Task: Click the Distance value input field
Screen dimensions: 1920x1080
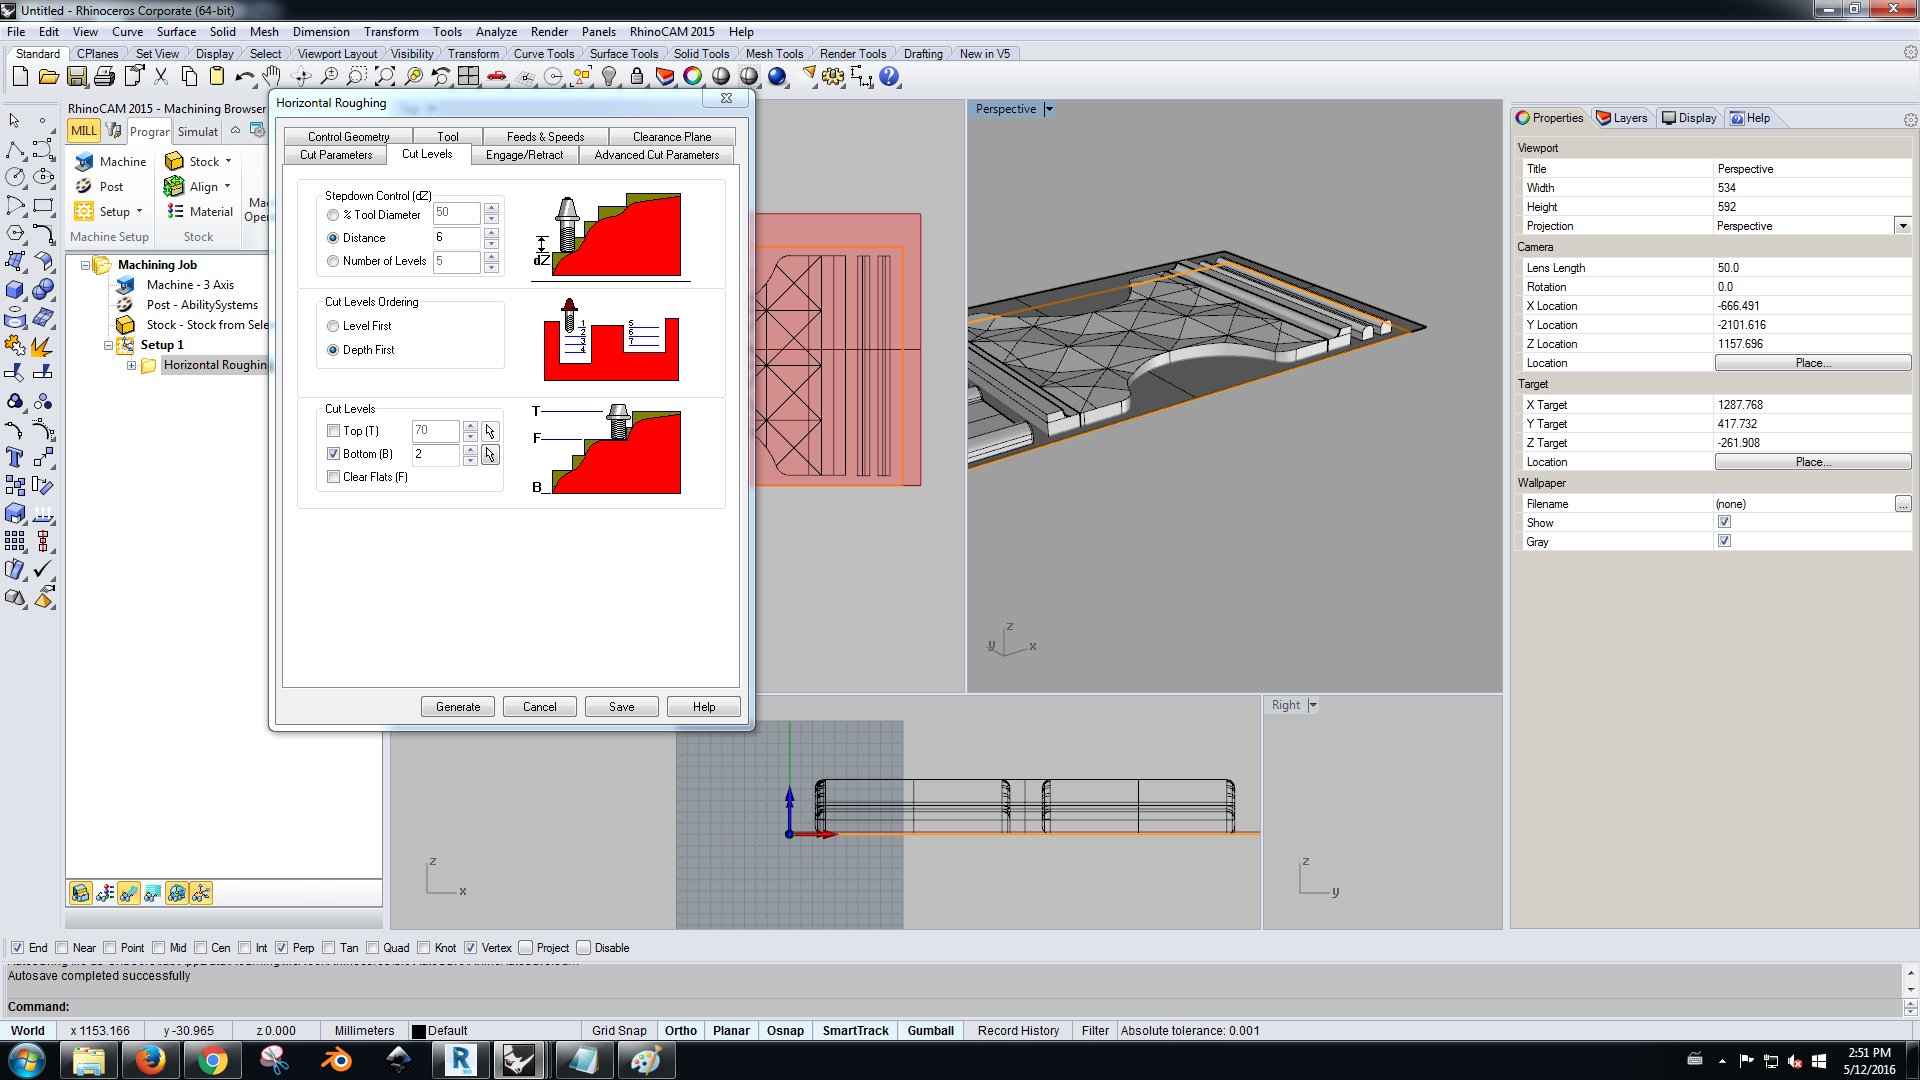Action: click(457, 238)
